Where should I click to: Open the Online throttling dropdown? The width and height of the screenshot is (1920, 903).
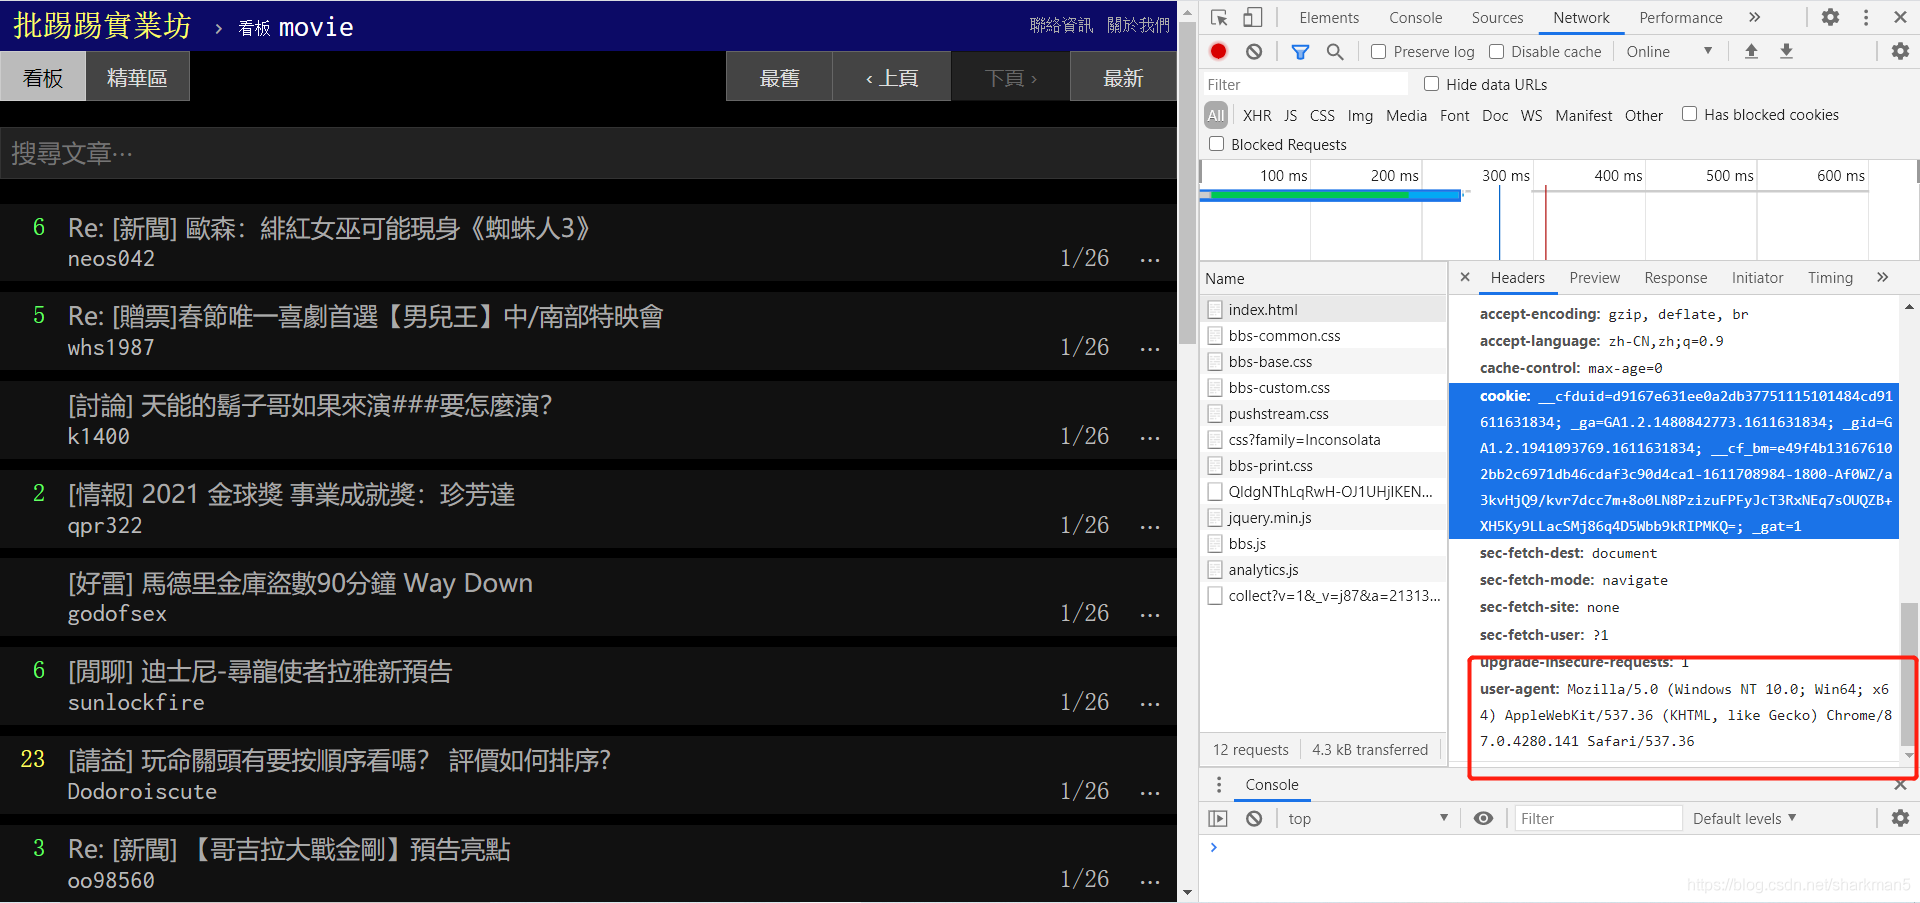click(1669, 51)
